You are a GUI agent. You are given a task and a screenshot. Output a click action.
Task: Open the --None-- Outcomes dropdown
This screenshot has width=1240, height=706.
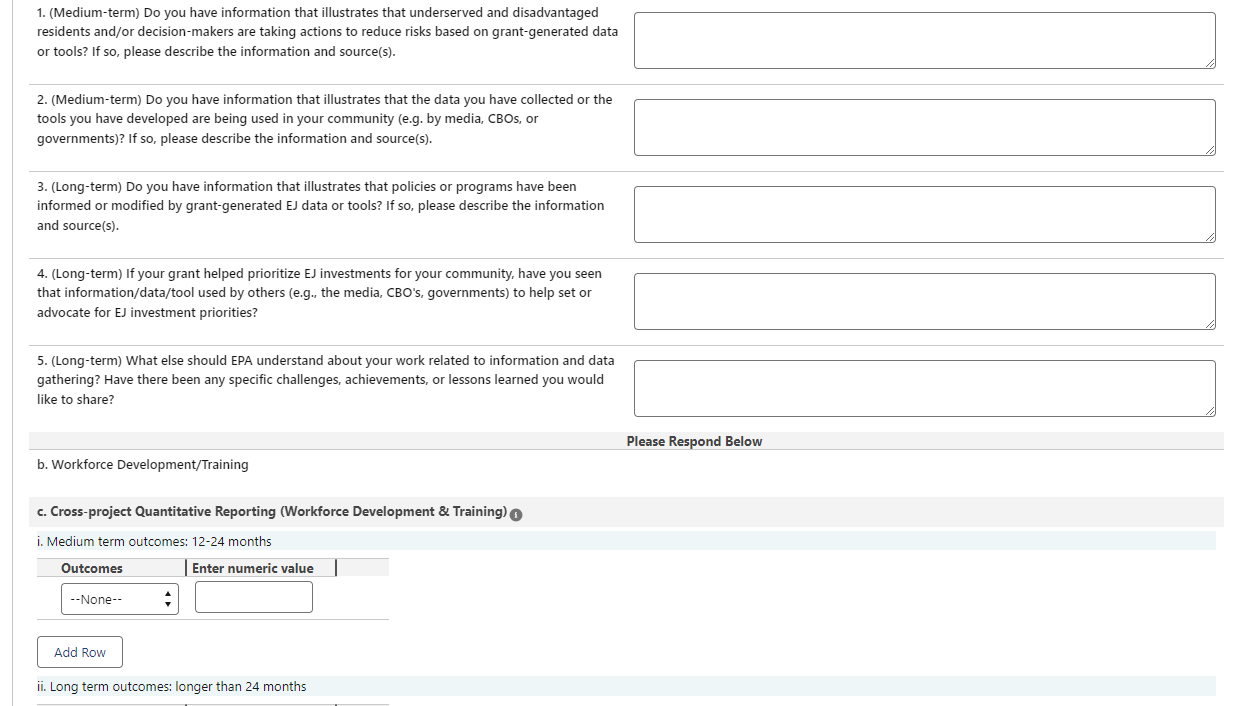[x=120, y=599]
